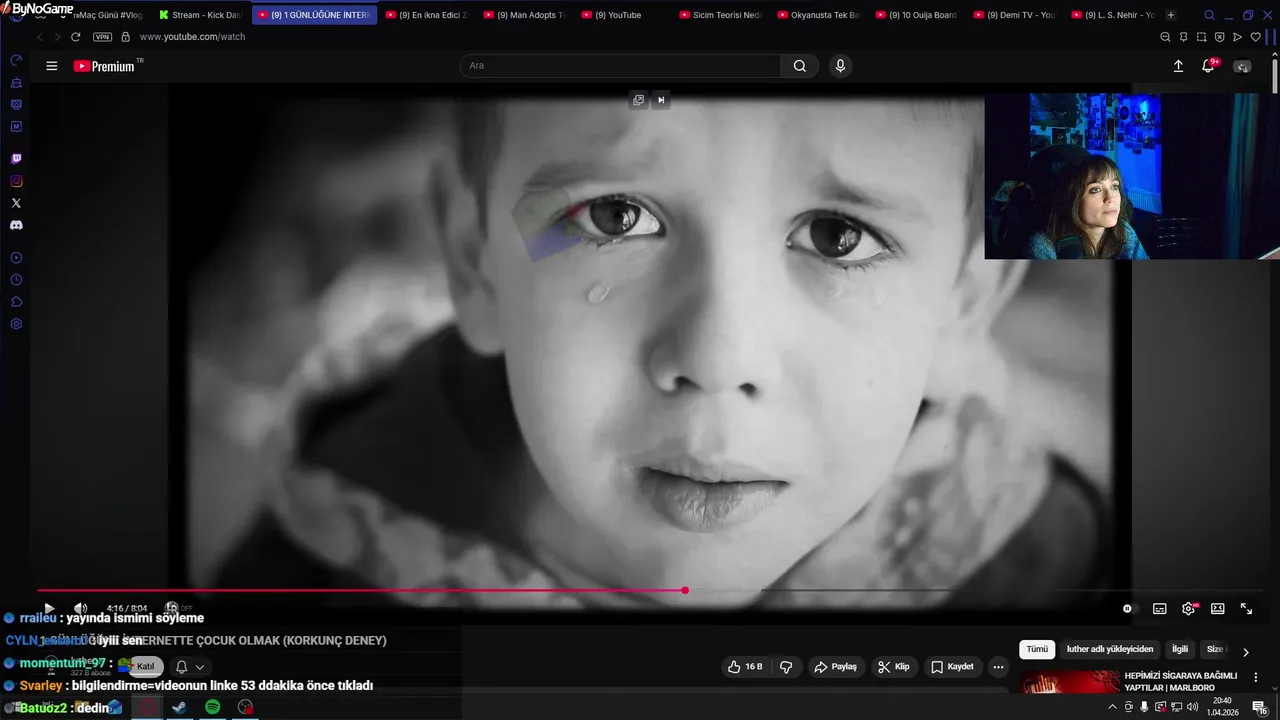Open Spotify from the taskbar
Image resolution: width=1280 pixels, height=720 pixels.
click(x=213, y=707)
